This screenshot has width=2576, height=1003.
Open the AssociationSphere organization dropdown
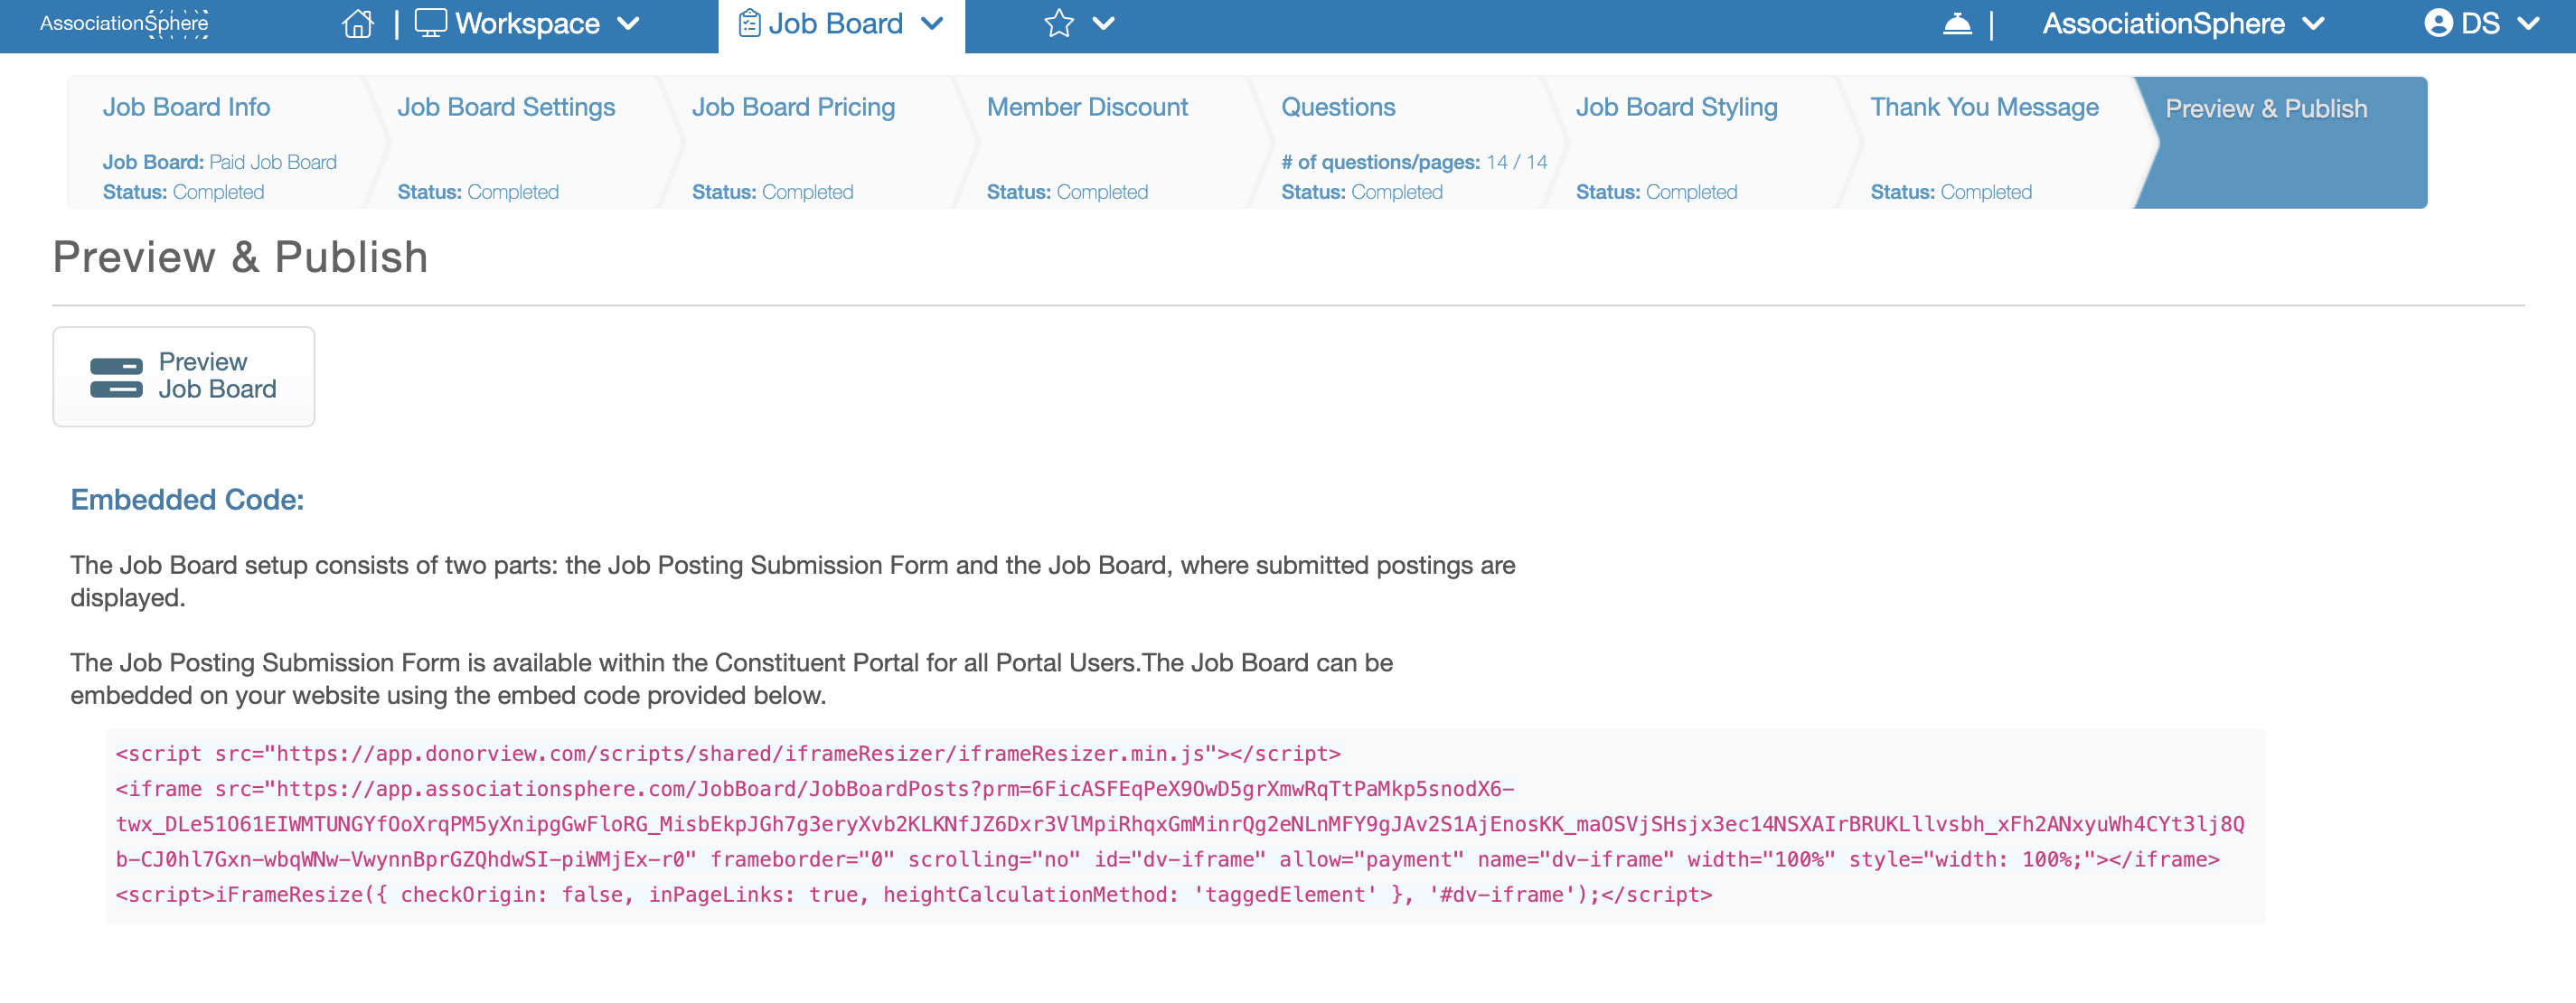click(2184, 23)
